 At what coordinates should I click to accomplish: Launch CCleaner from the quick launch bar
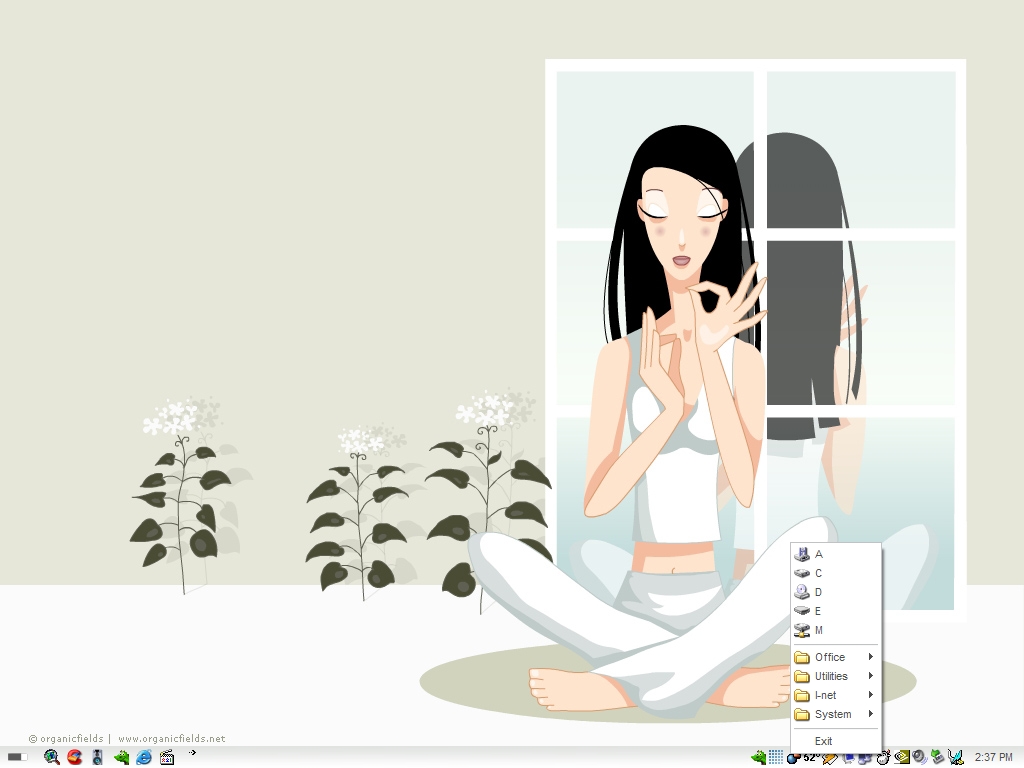click(75, 757)
